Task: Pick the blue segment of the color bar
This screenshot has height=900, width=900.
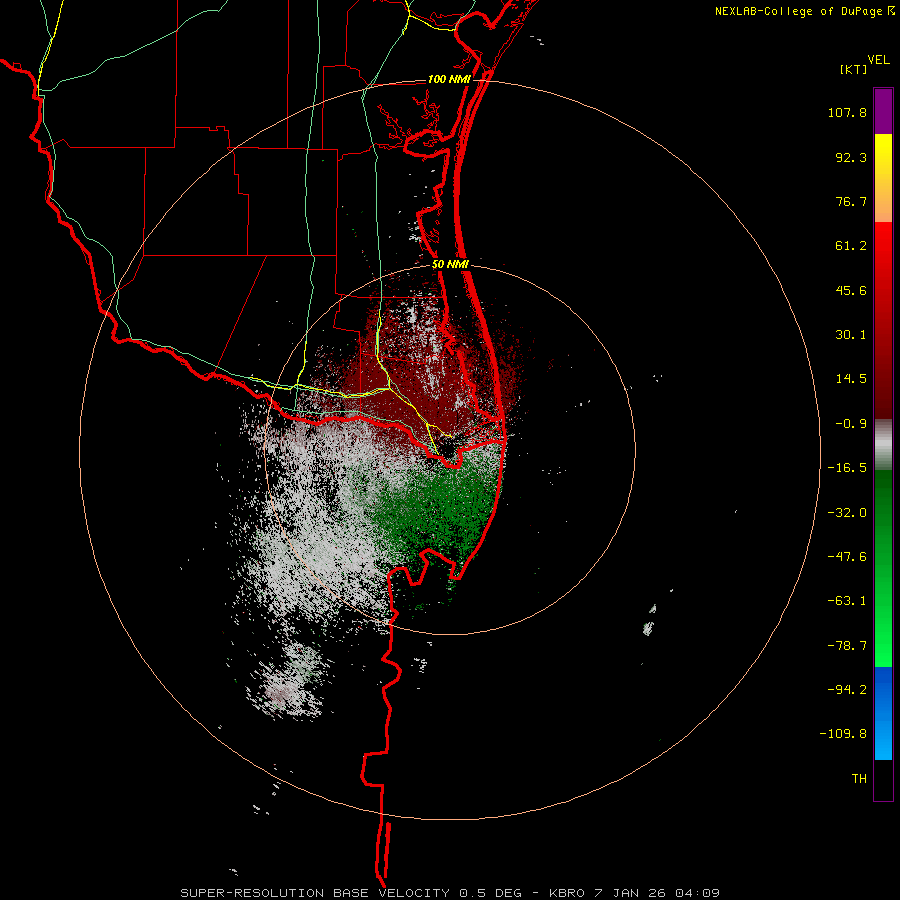Action: pyautogui.click(x=883, y=713)
